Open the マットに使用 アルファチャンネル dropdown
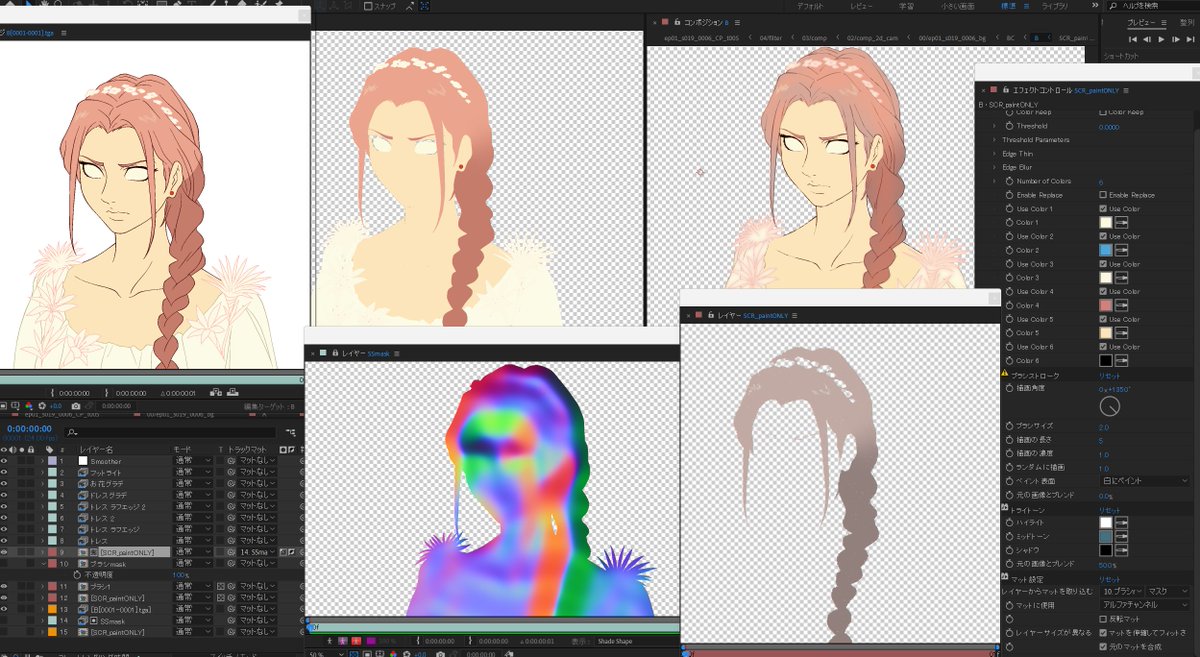The image size is (1200, 657). tap(1144, 605)
